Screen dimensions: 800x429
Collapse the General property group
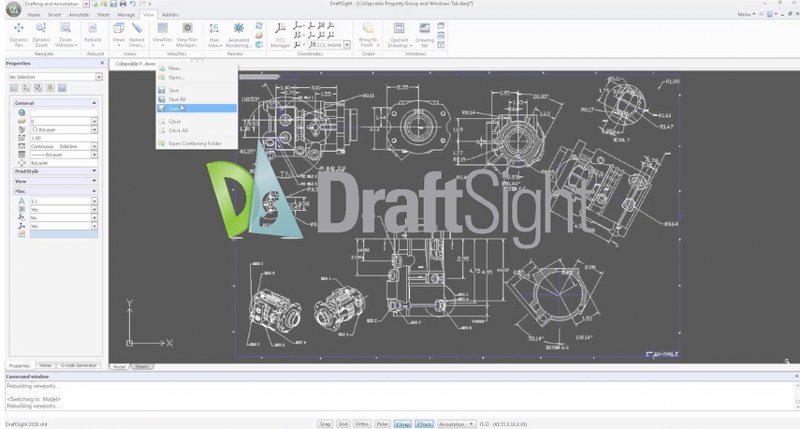pyautogui.click(x=94, y=103)
